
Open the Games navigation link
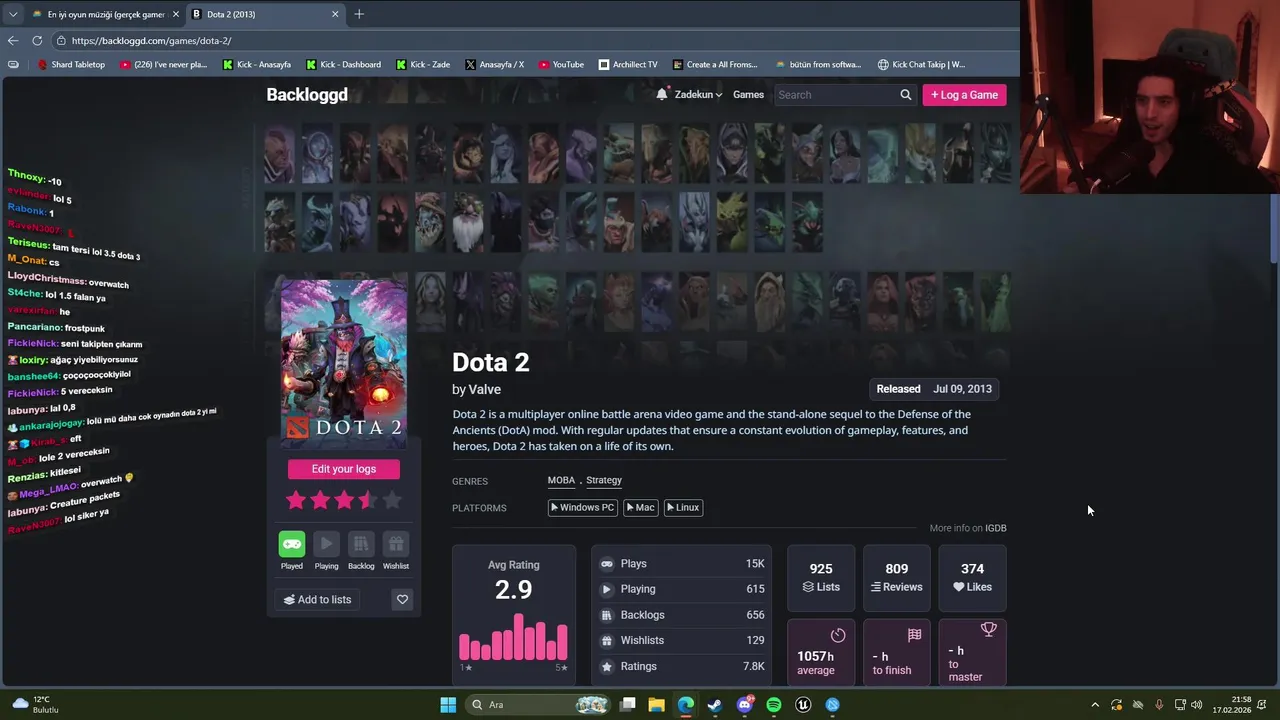(x=748, y=95)
